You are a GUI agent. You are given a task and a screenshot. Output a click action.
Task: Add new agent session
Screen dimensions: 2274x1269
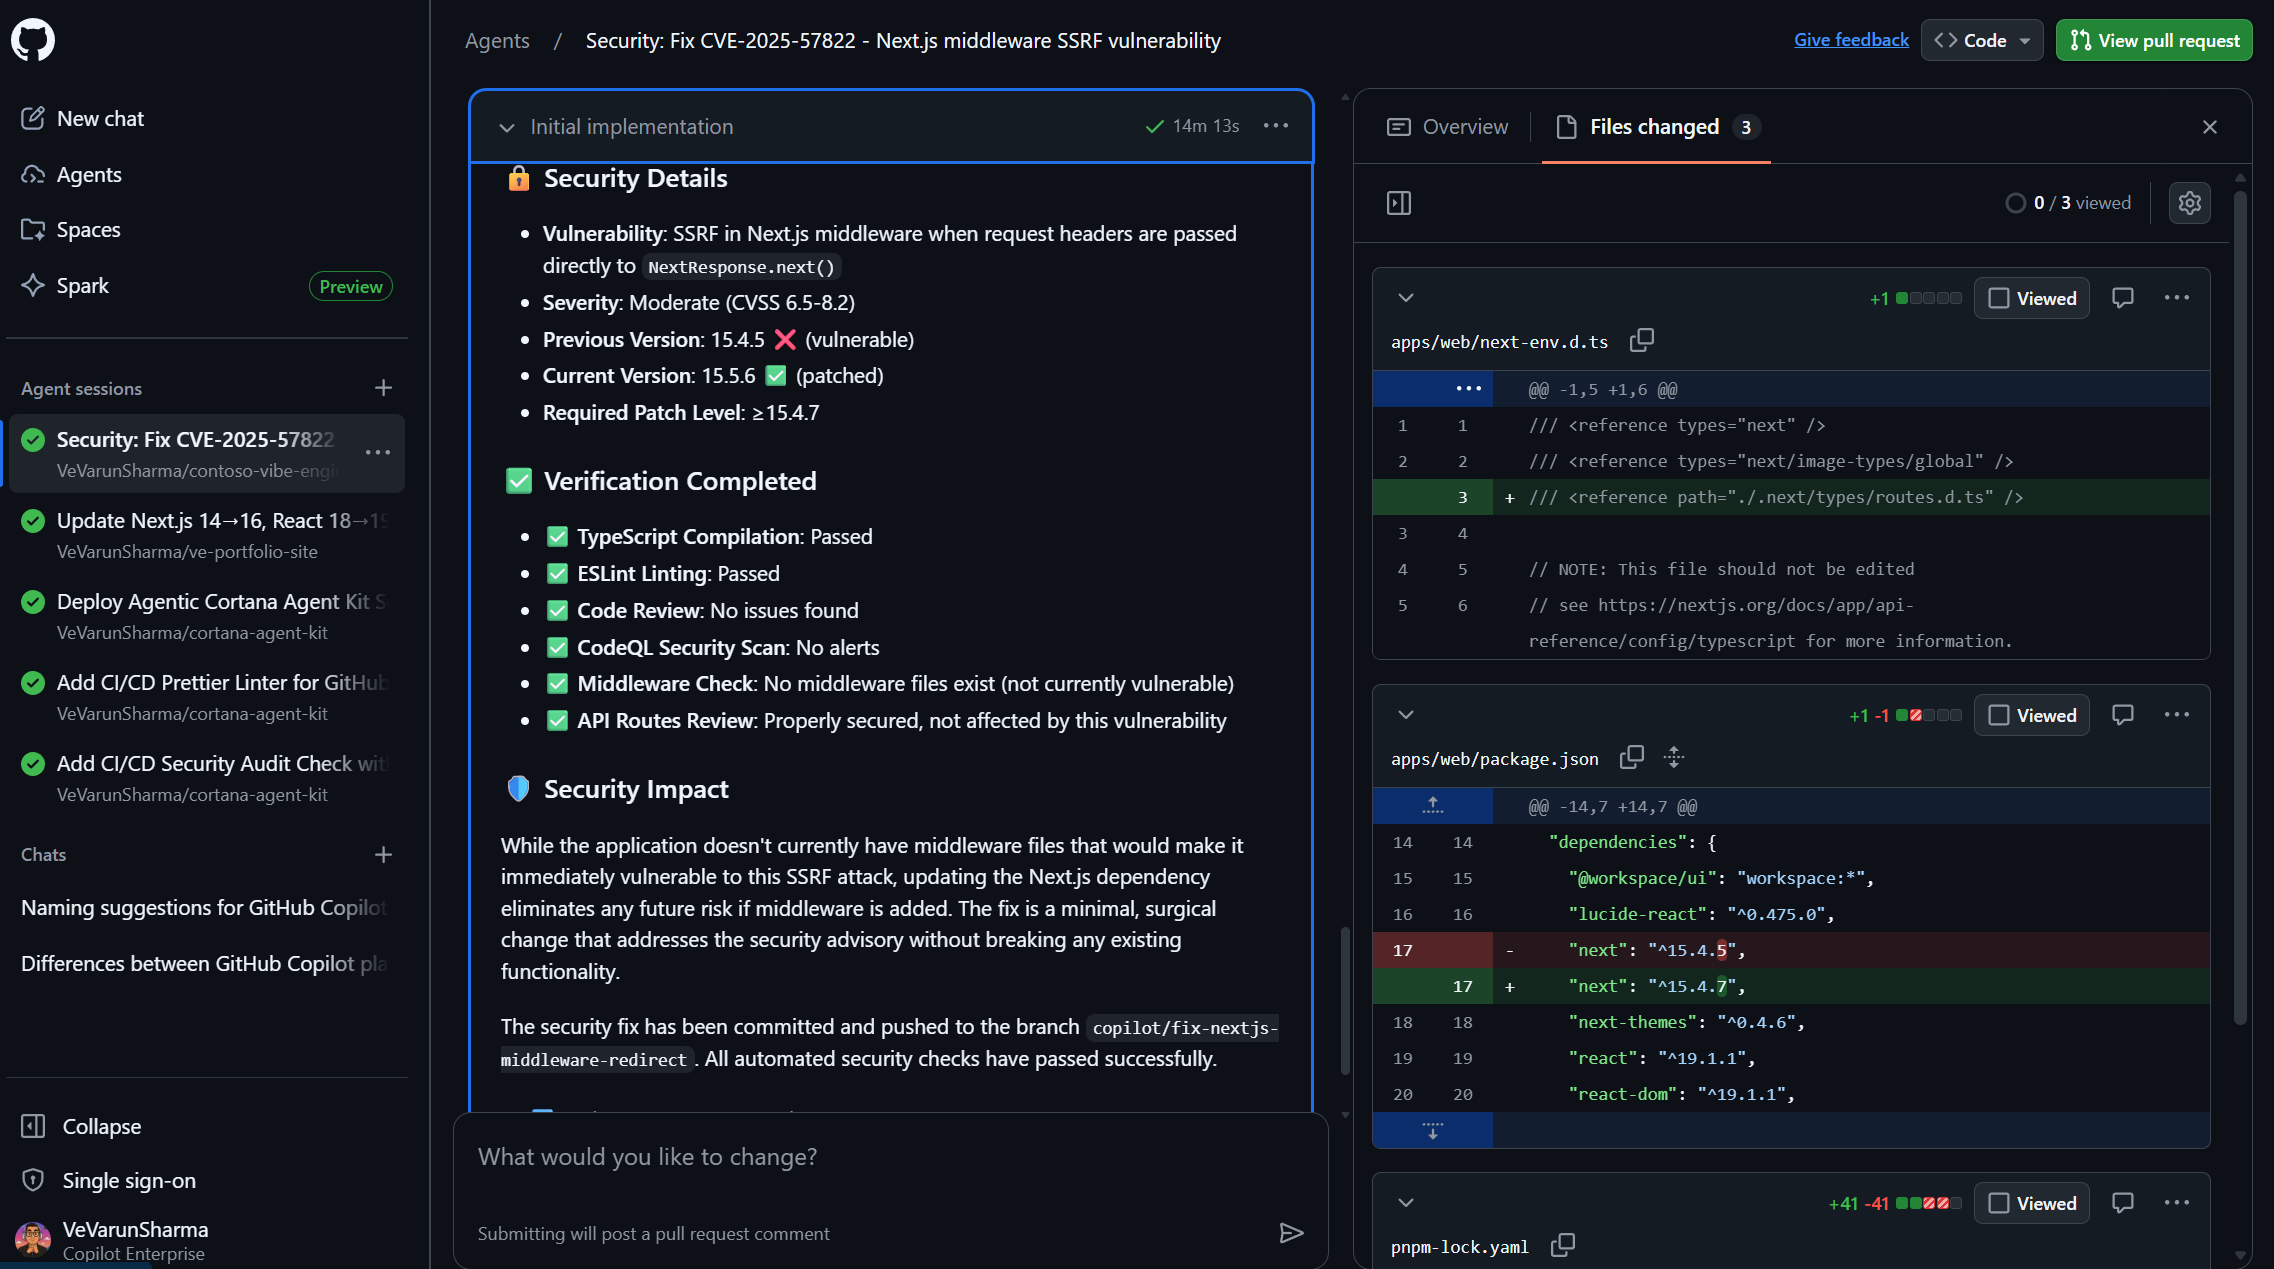click(x=383, y=388)
